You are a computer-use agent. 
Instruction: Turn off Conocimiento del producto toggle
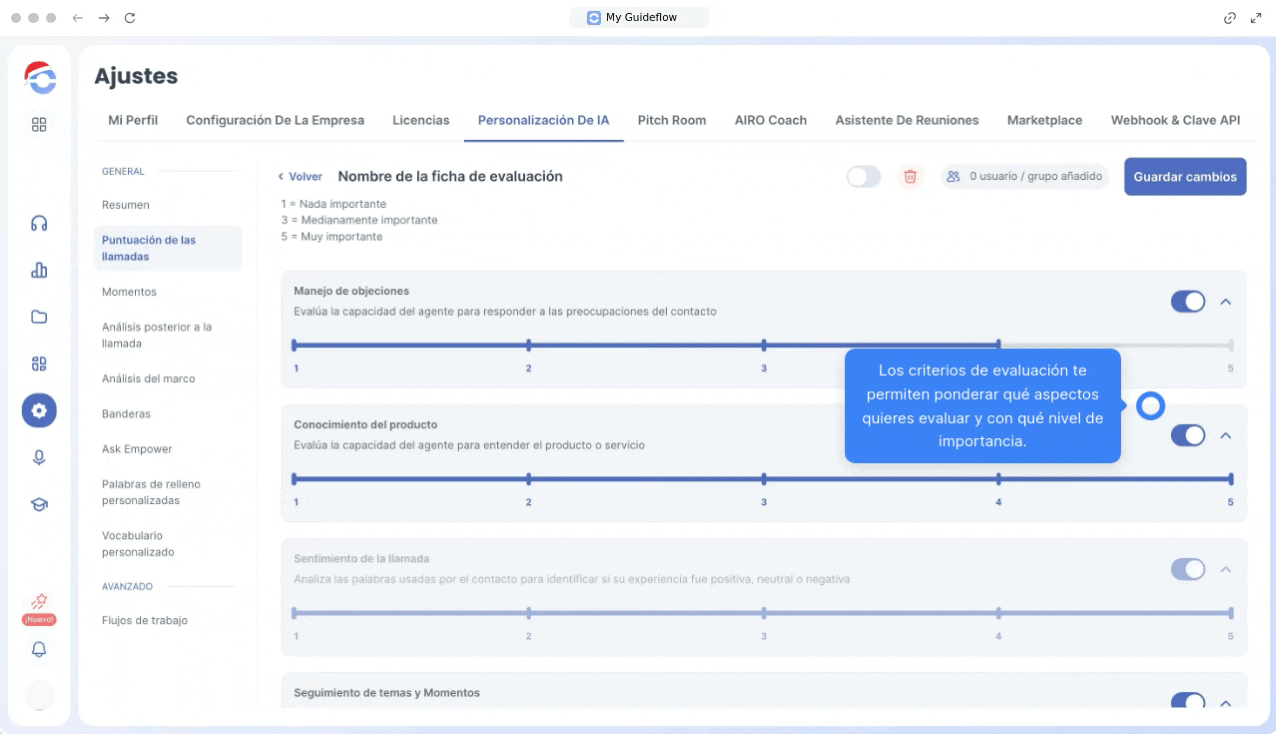tap(1187, 435)
